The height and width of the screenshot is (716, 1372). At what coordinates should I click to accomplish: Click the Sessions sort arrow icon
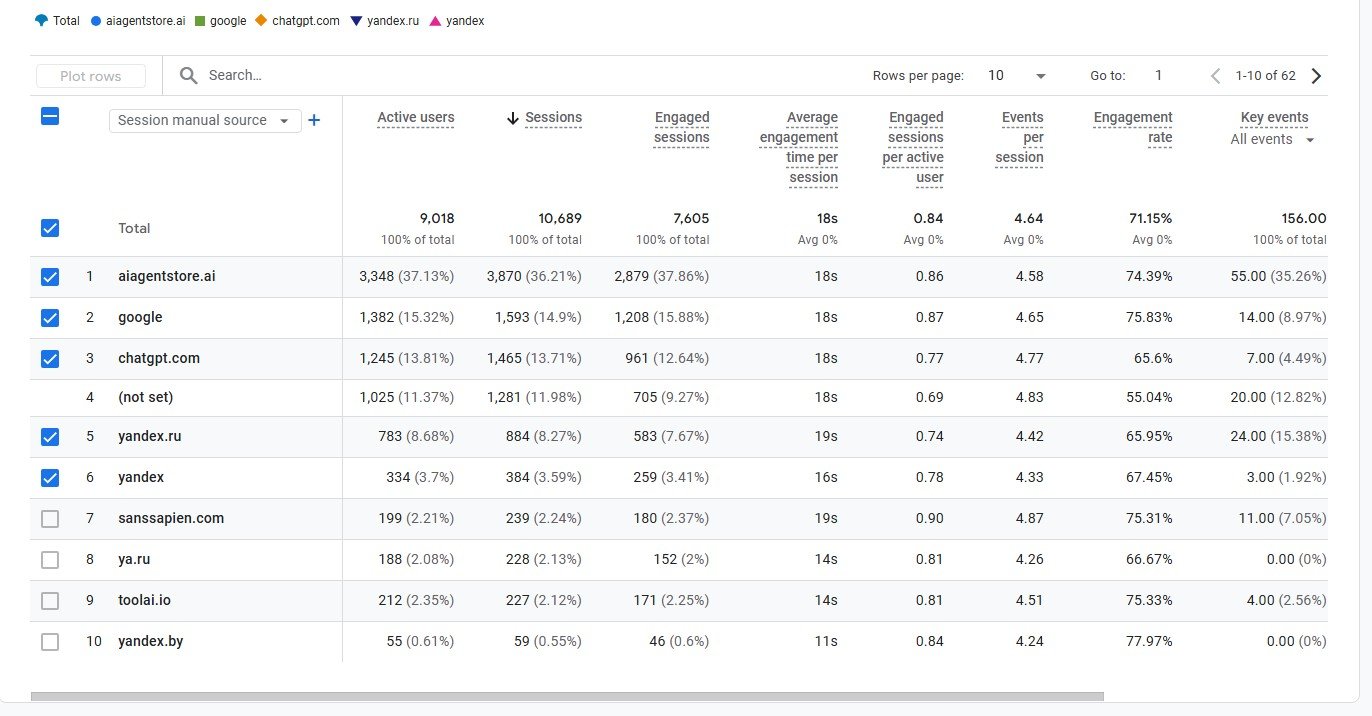[x=513, y=118]
